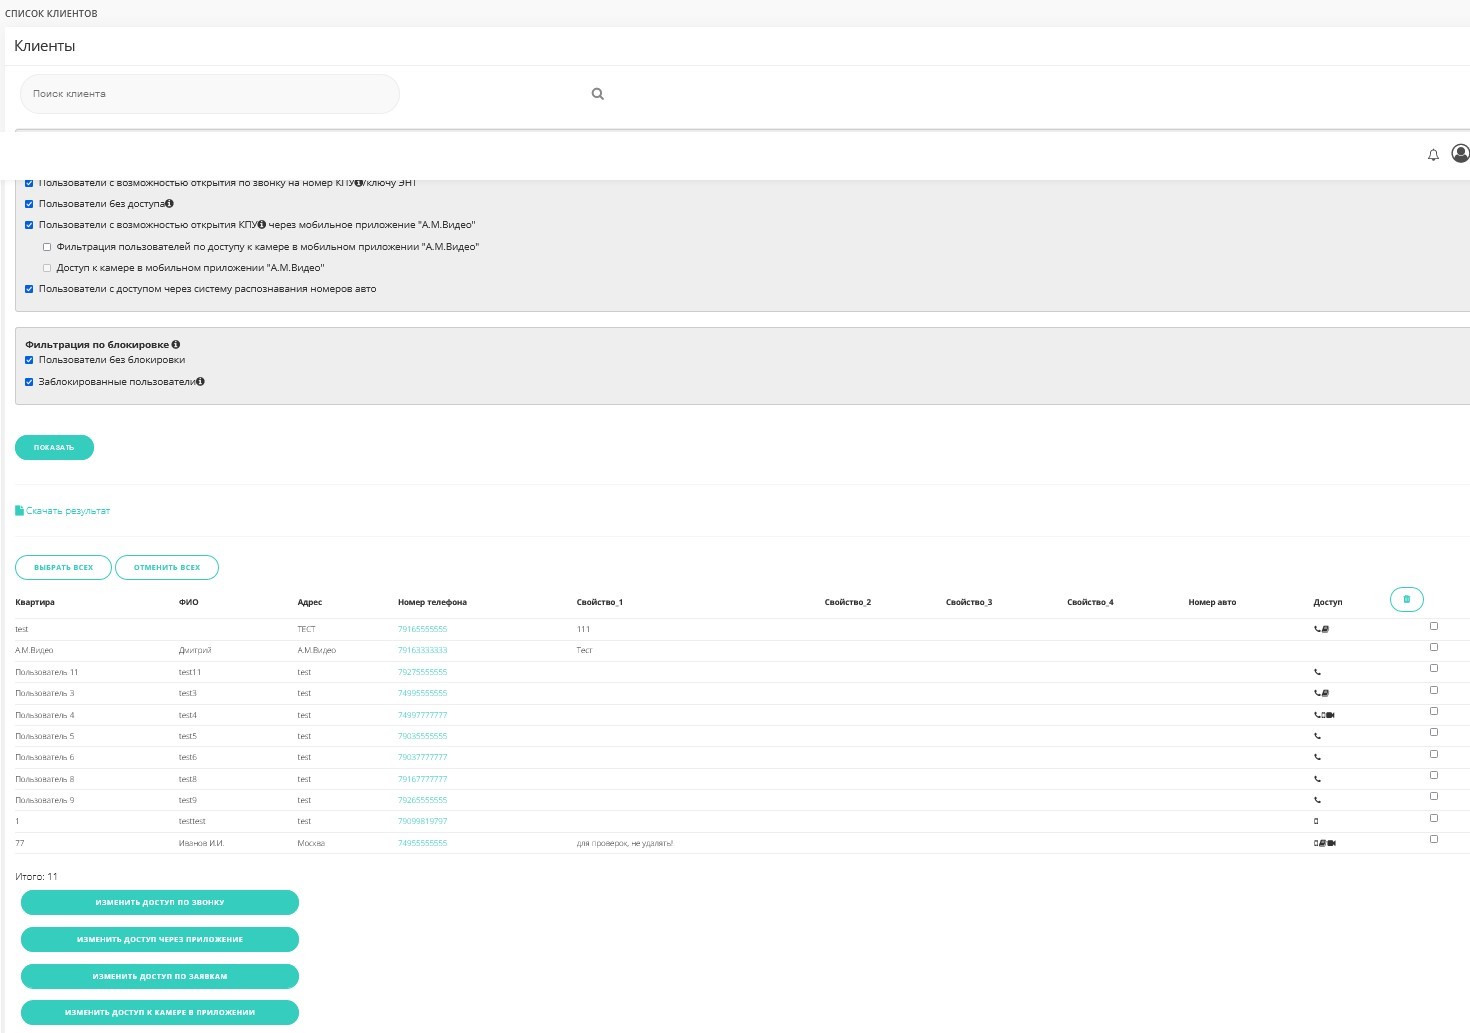
Task: Click ИЗМЕНИТЬ ДОСТУП ЧЕРЕЗ ПРИЛОЖЕНИЕ button
Action: [x=160, y=939]
